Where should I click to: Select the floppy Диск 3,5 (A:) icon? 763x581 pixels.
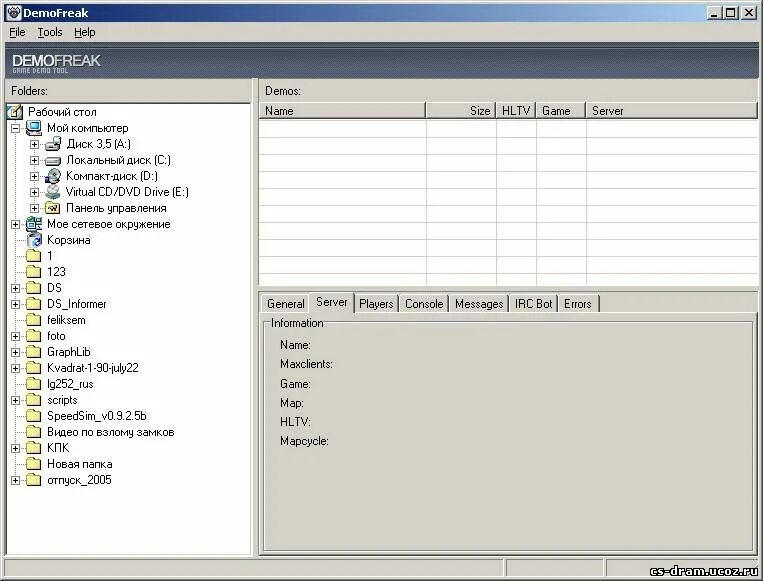[x=53, y=144]
